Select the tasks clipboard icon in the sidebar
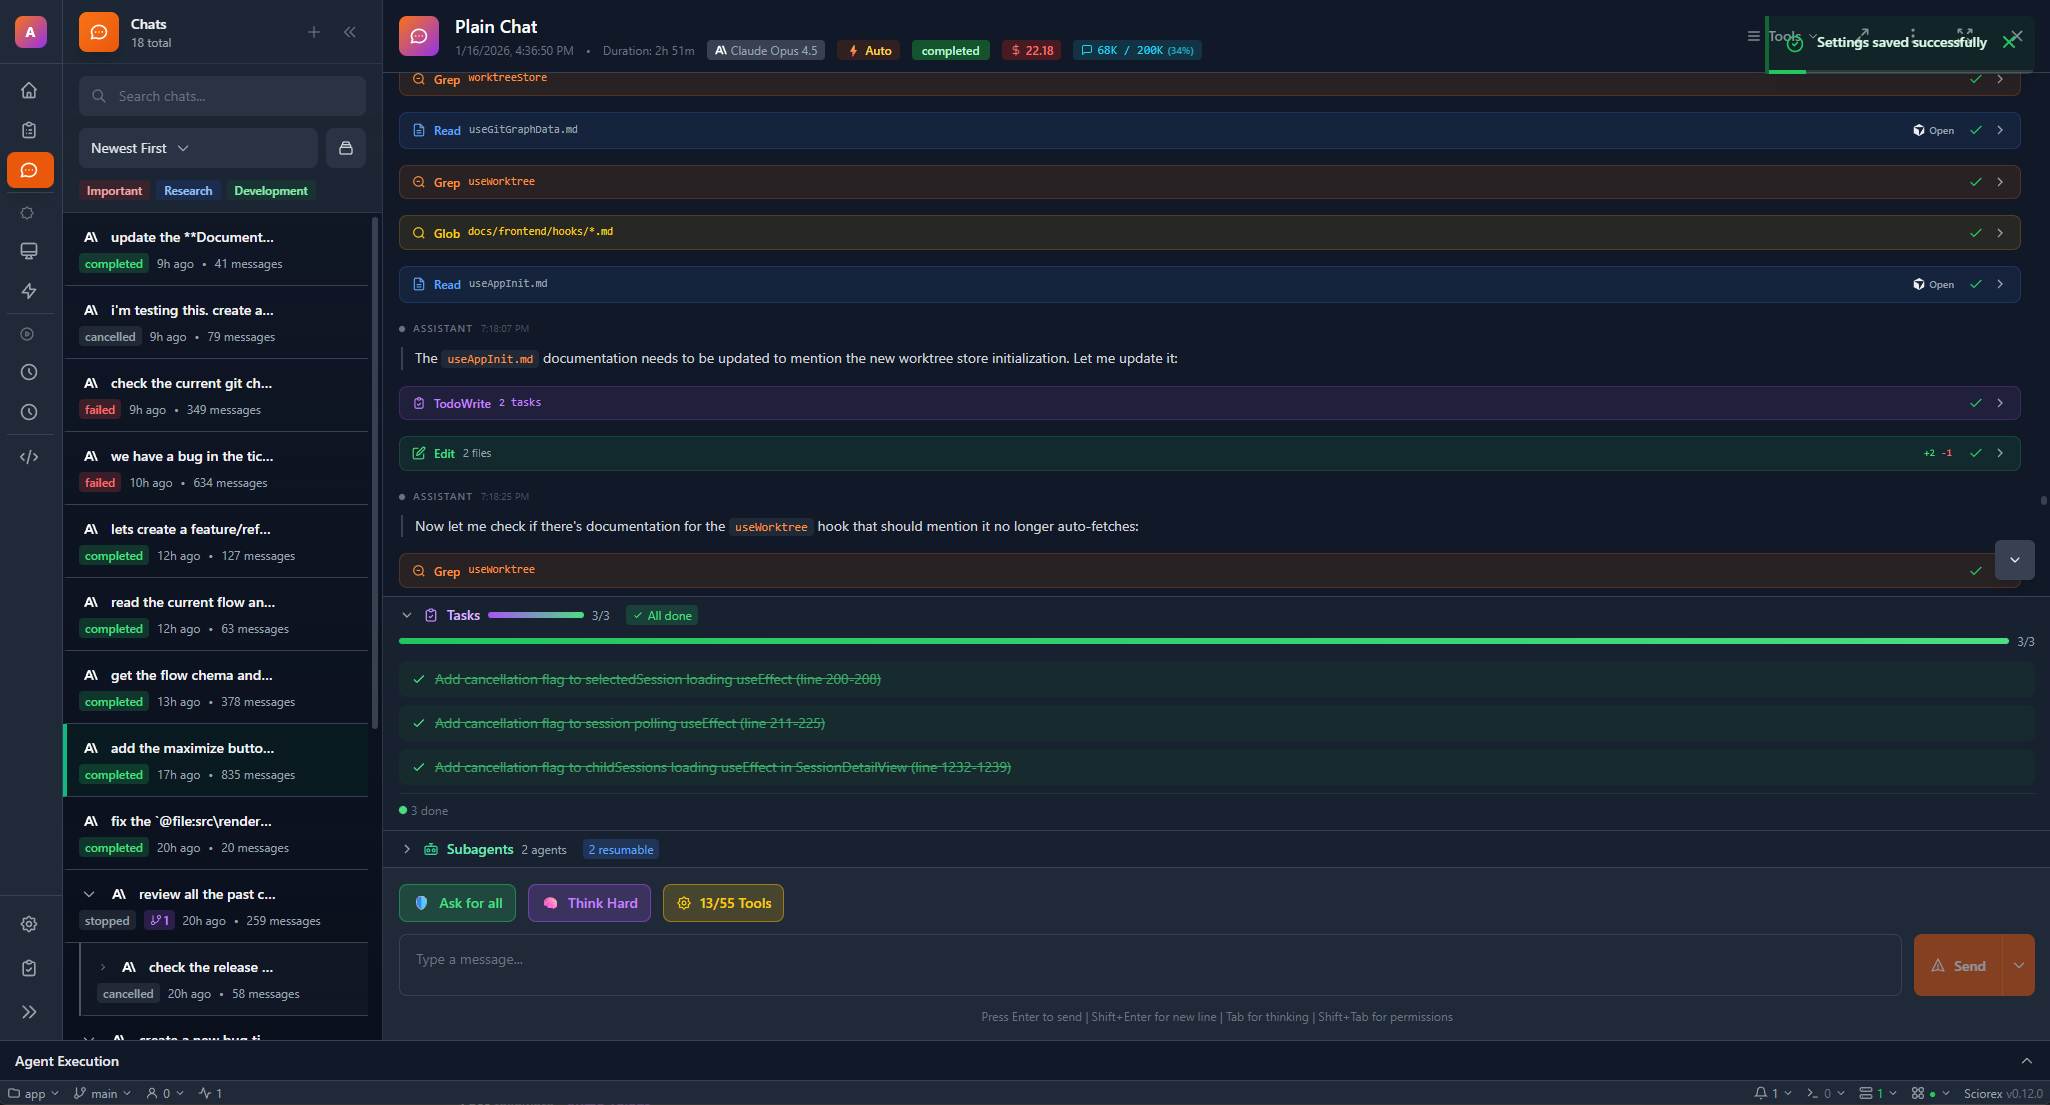2050x1105 pixels. [30, 130]
